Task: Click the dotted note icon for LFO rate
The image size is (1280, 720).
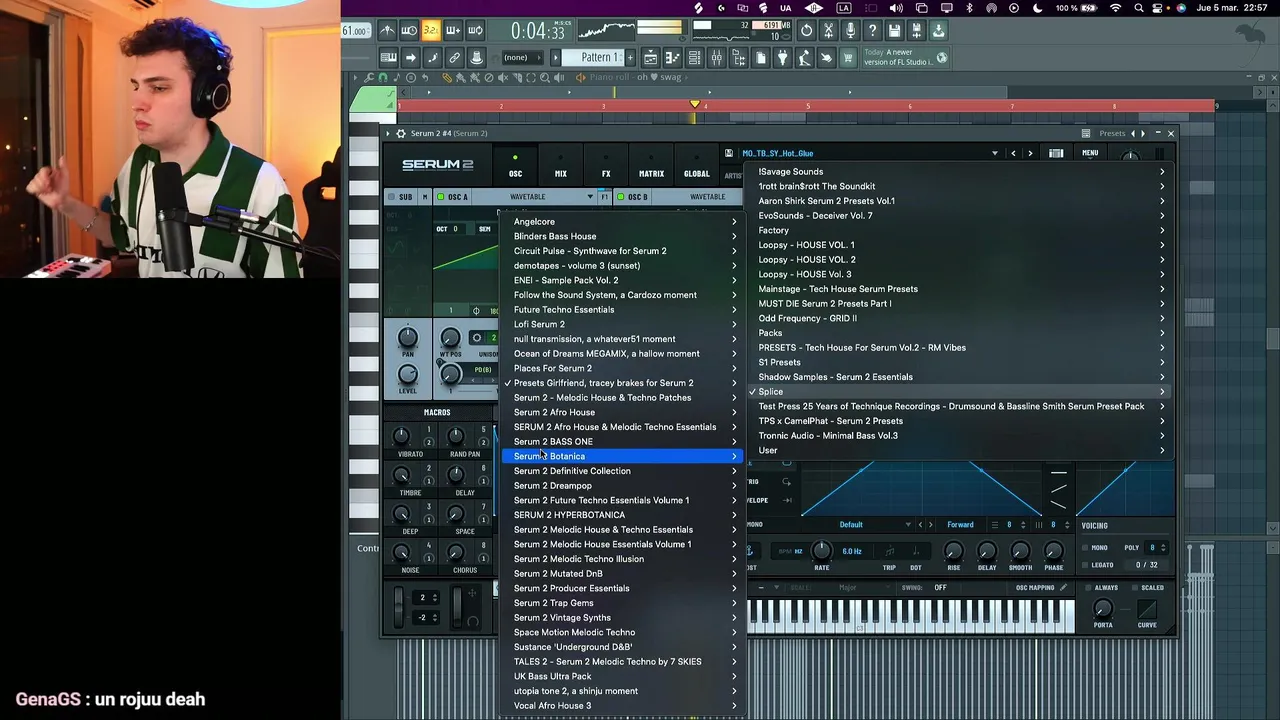Action: coord(916,551)
